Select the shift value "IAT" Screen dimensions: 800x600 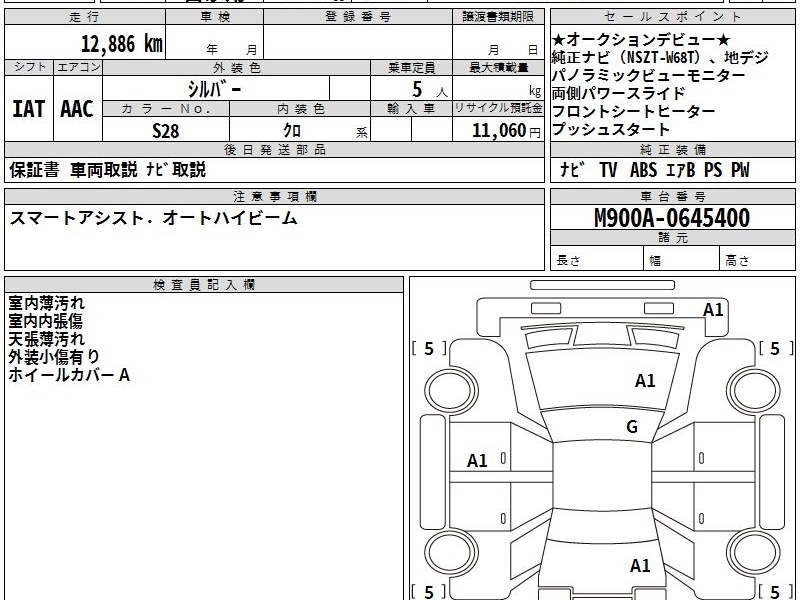click(x=29, y=109)
